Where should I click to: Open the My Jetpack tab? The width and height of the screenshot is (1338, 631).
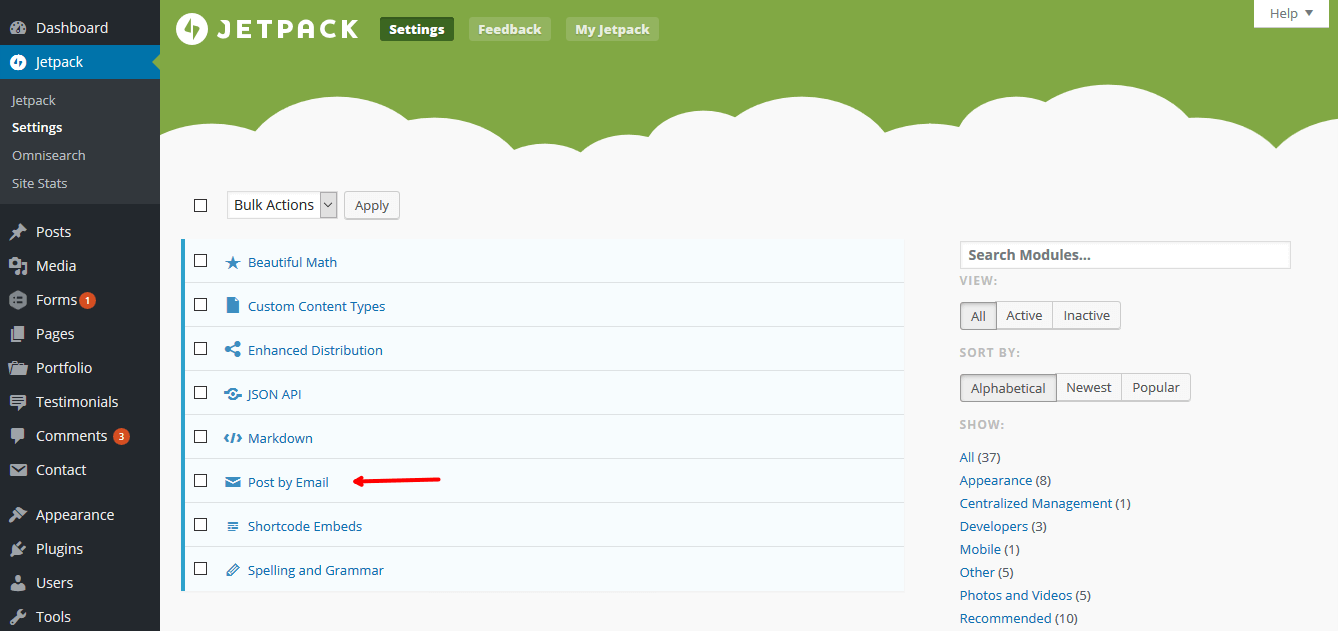pos(612,29)
